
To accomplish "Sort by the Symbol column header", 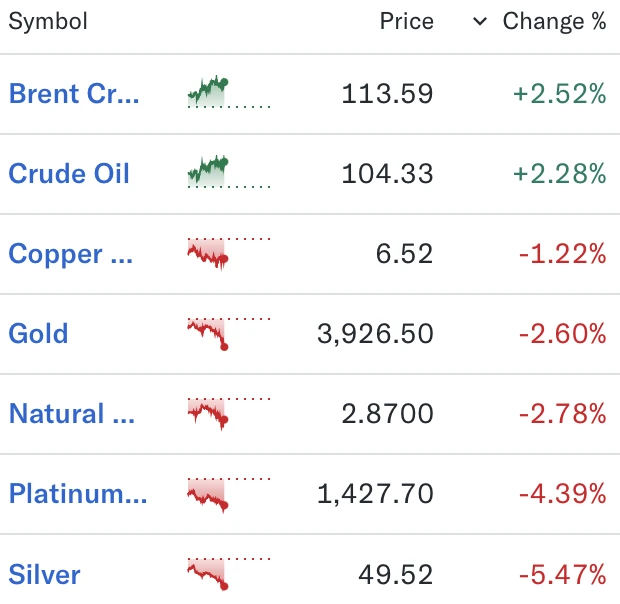I will 48,21.
